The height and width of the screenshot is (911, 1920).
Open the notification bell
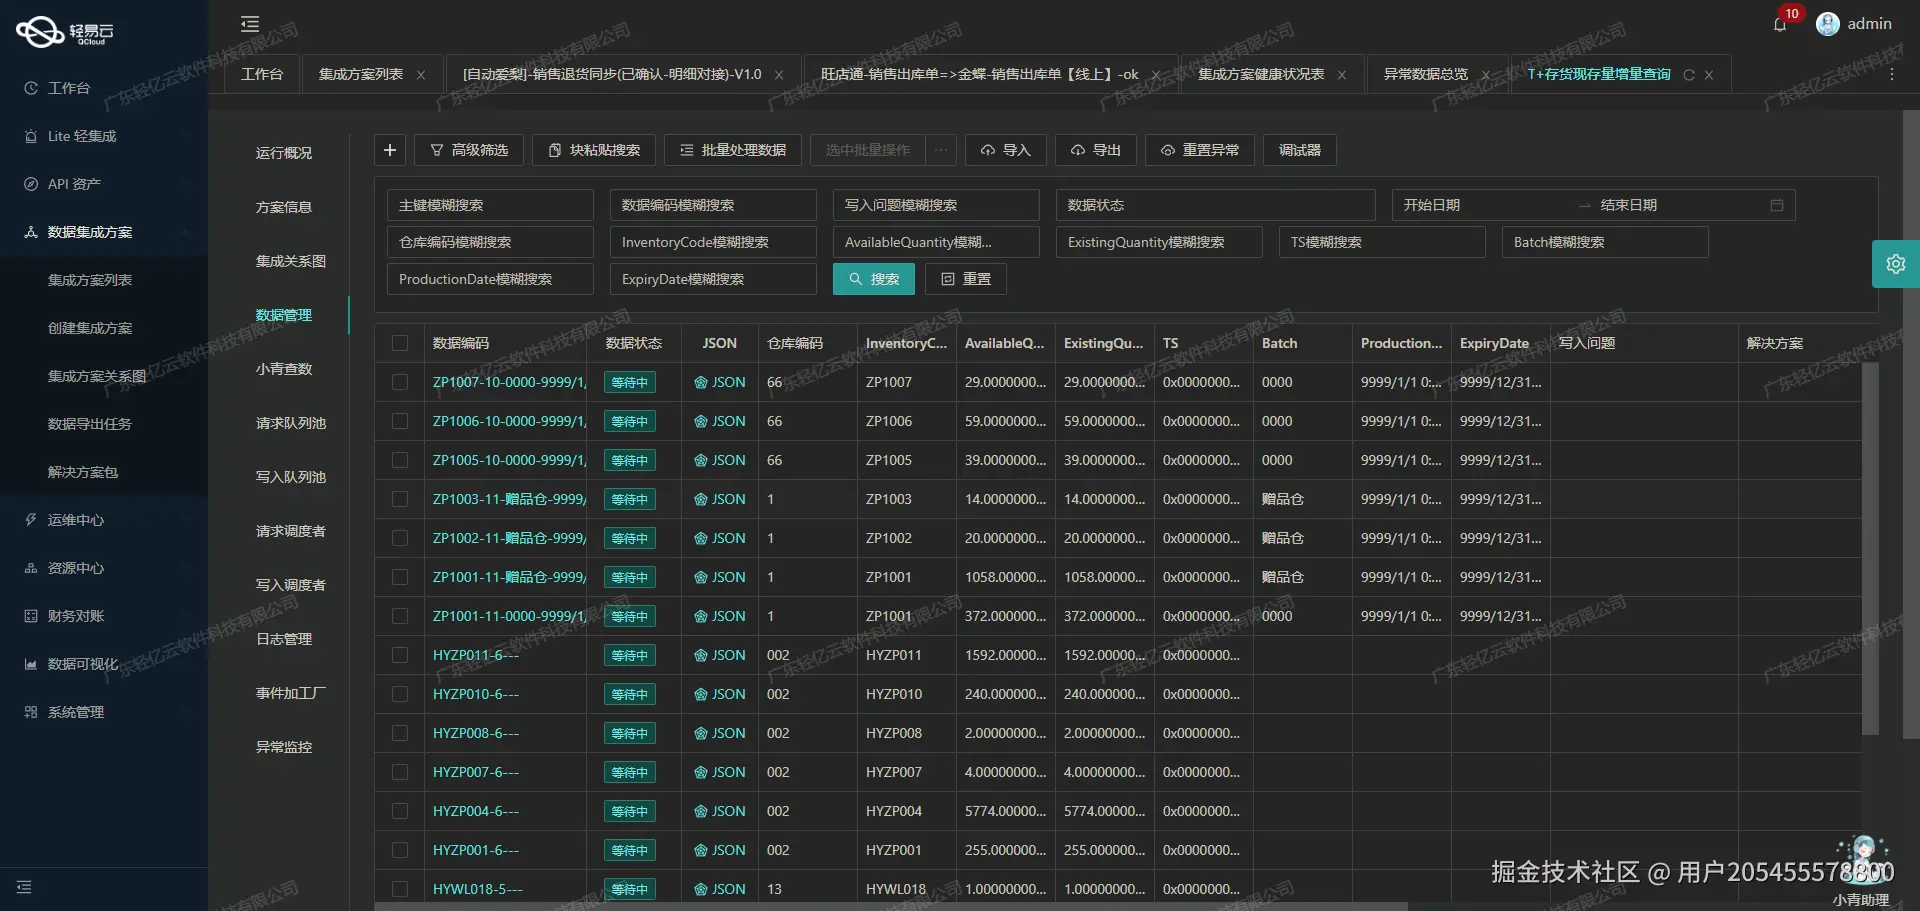tap(1780, 25)
